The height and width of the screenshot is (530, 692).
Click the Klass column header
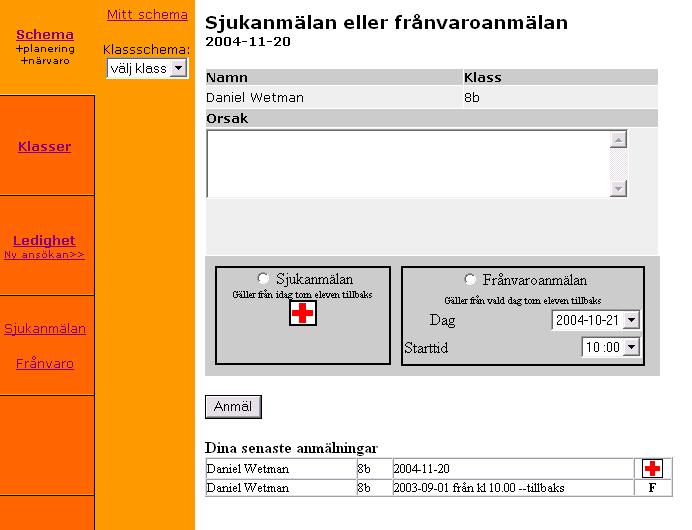[483, 77]
